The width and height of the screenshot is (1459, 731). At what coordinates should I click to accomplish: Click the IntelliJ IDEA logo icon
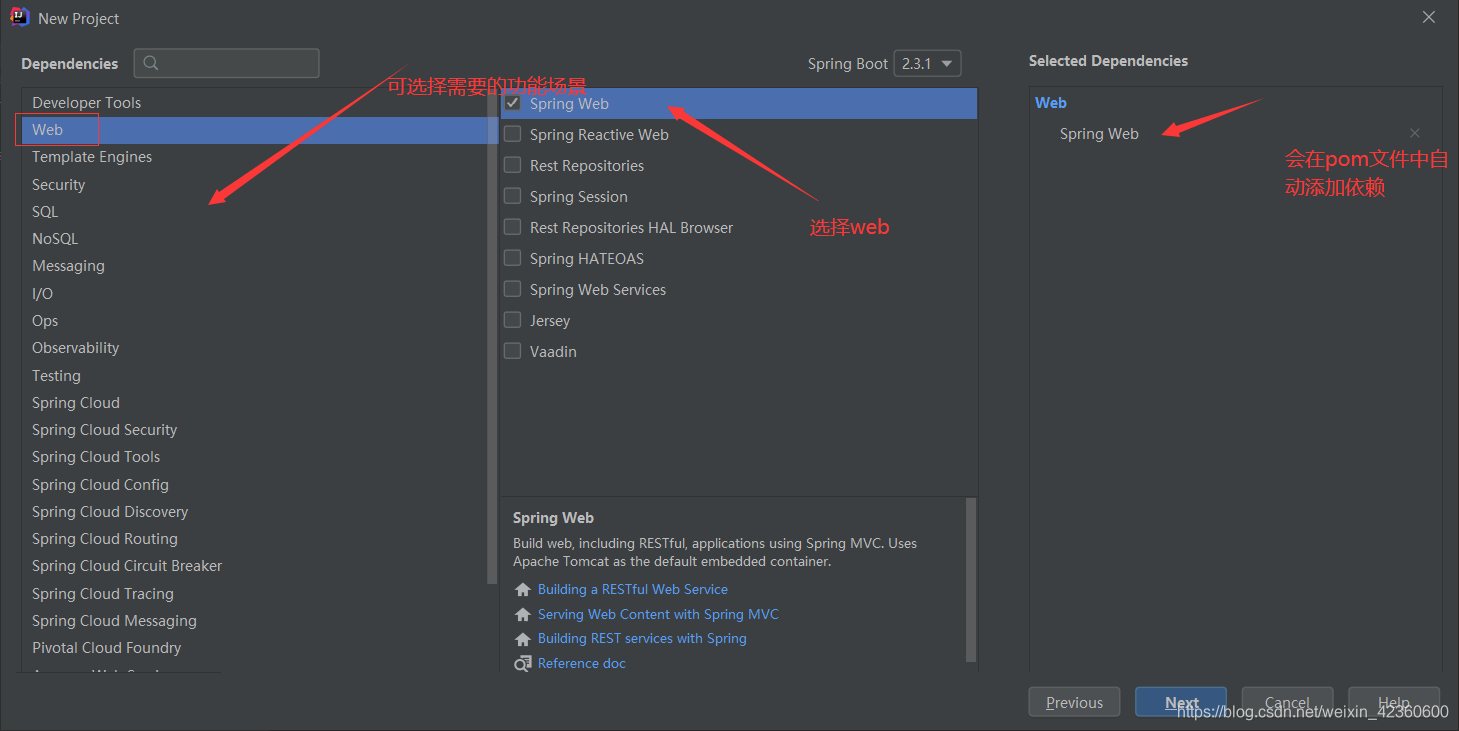tap(19, 17)
